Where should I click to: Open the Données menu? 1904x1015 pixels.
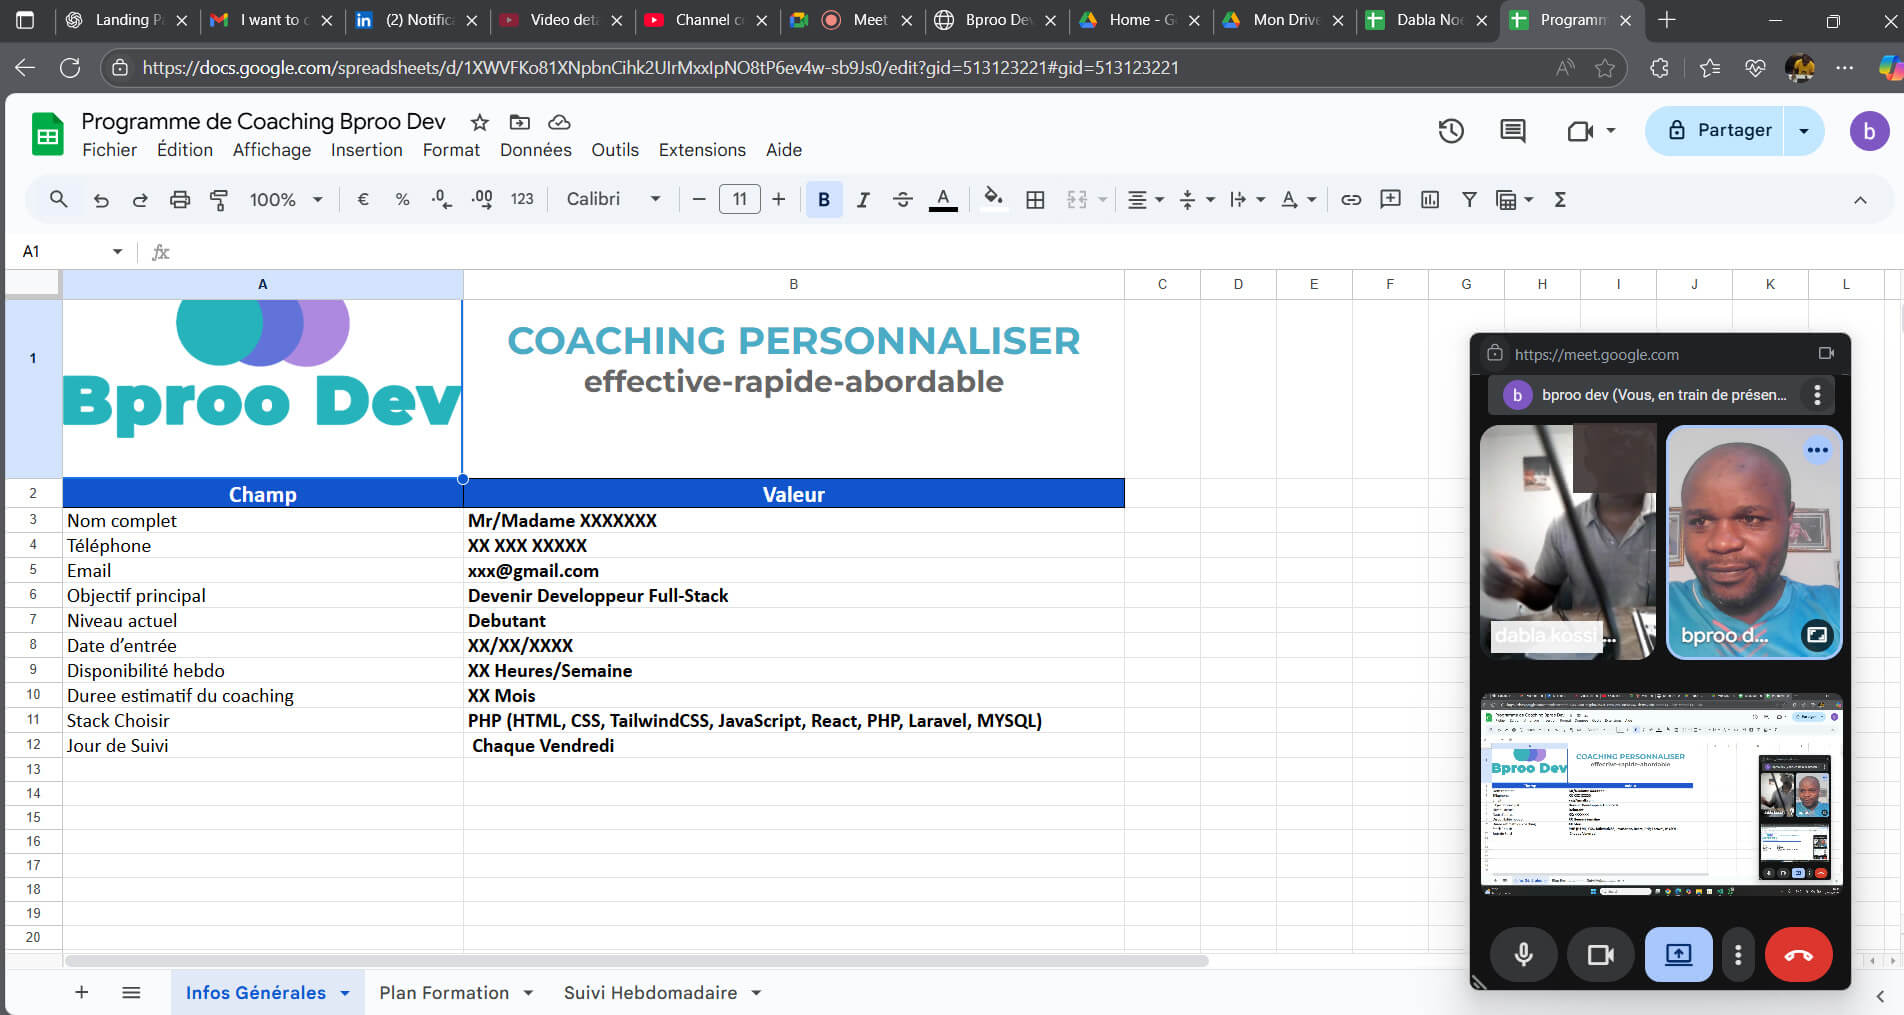(x=536, y=150)
